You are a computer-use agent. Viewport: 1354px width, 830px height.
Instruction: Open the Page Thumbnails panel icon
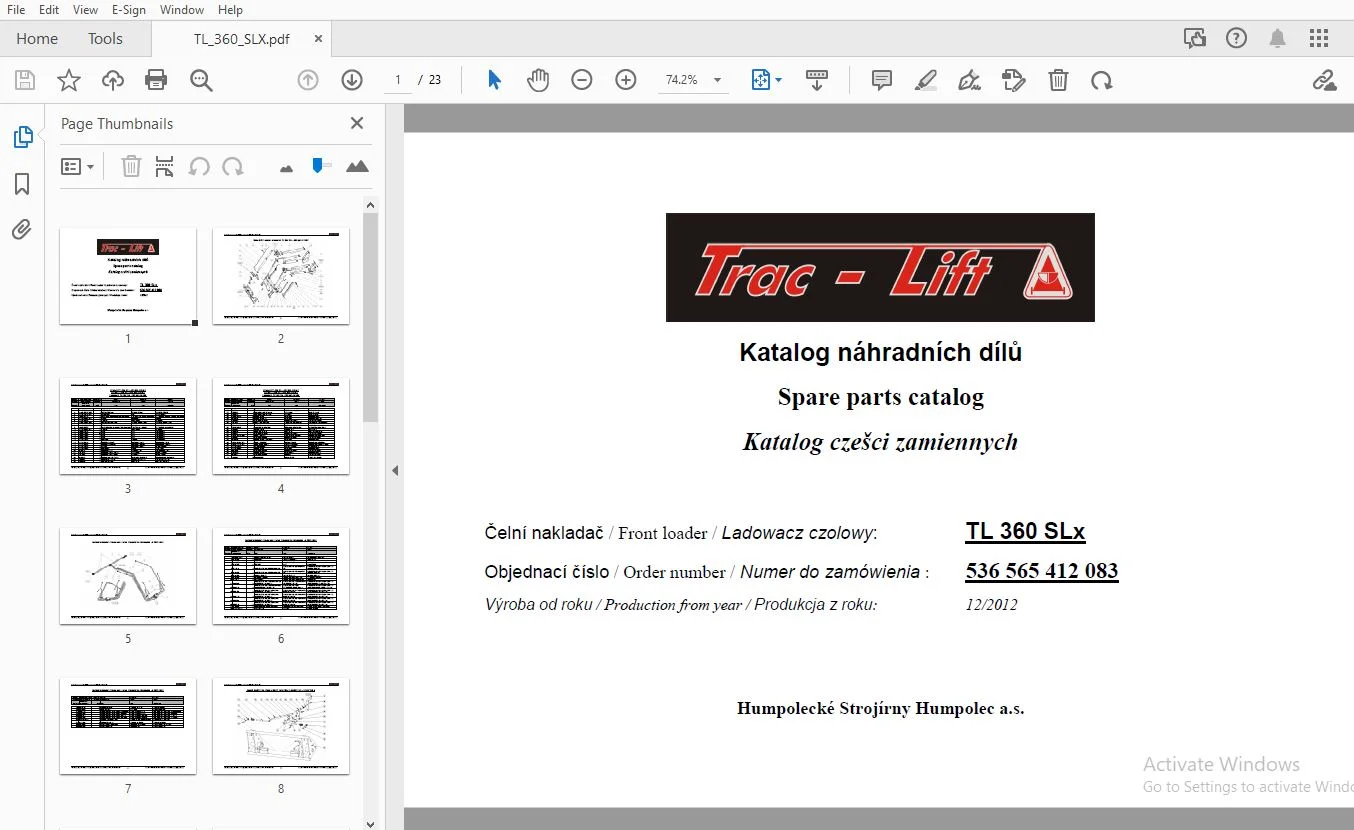pos(22,137)
